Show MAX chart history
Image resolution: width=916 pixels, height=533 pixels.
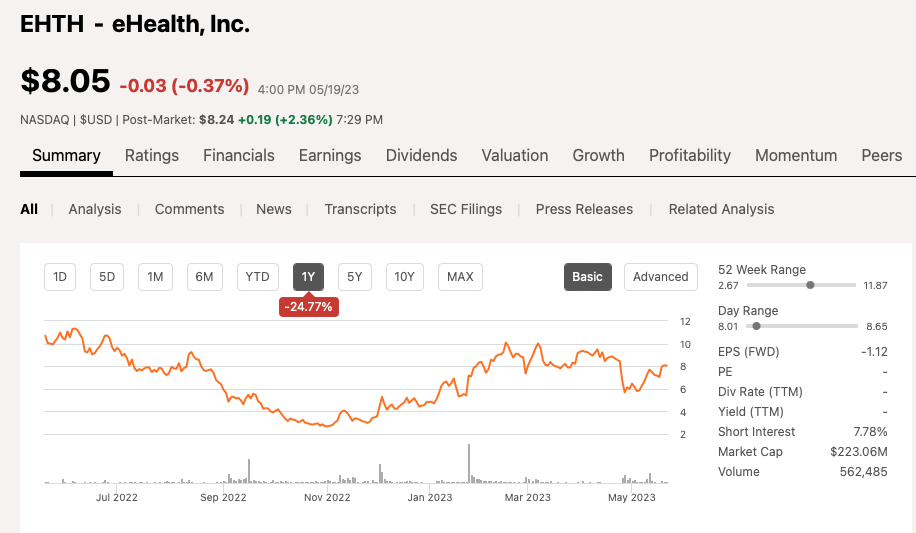point(460,277)
